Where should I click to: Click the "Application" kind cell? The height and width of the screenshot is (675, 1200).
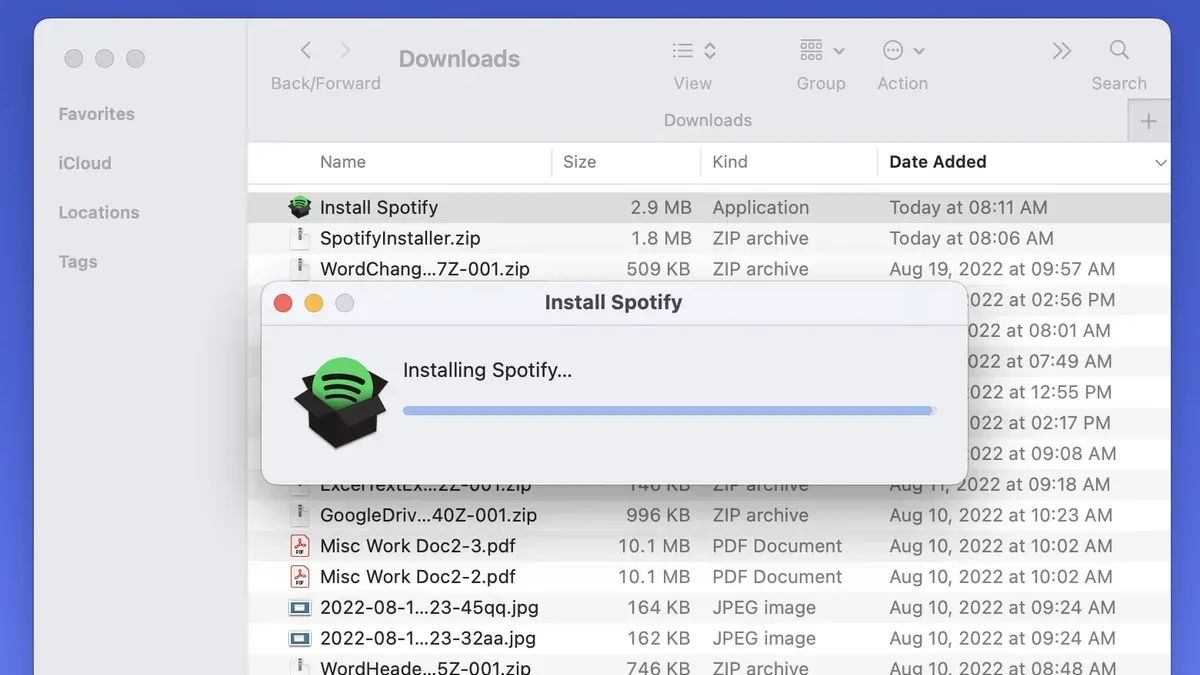(761, 207)
